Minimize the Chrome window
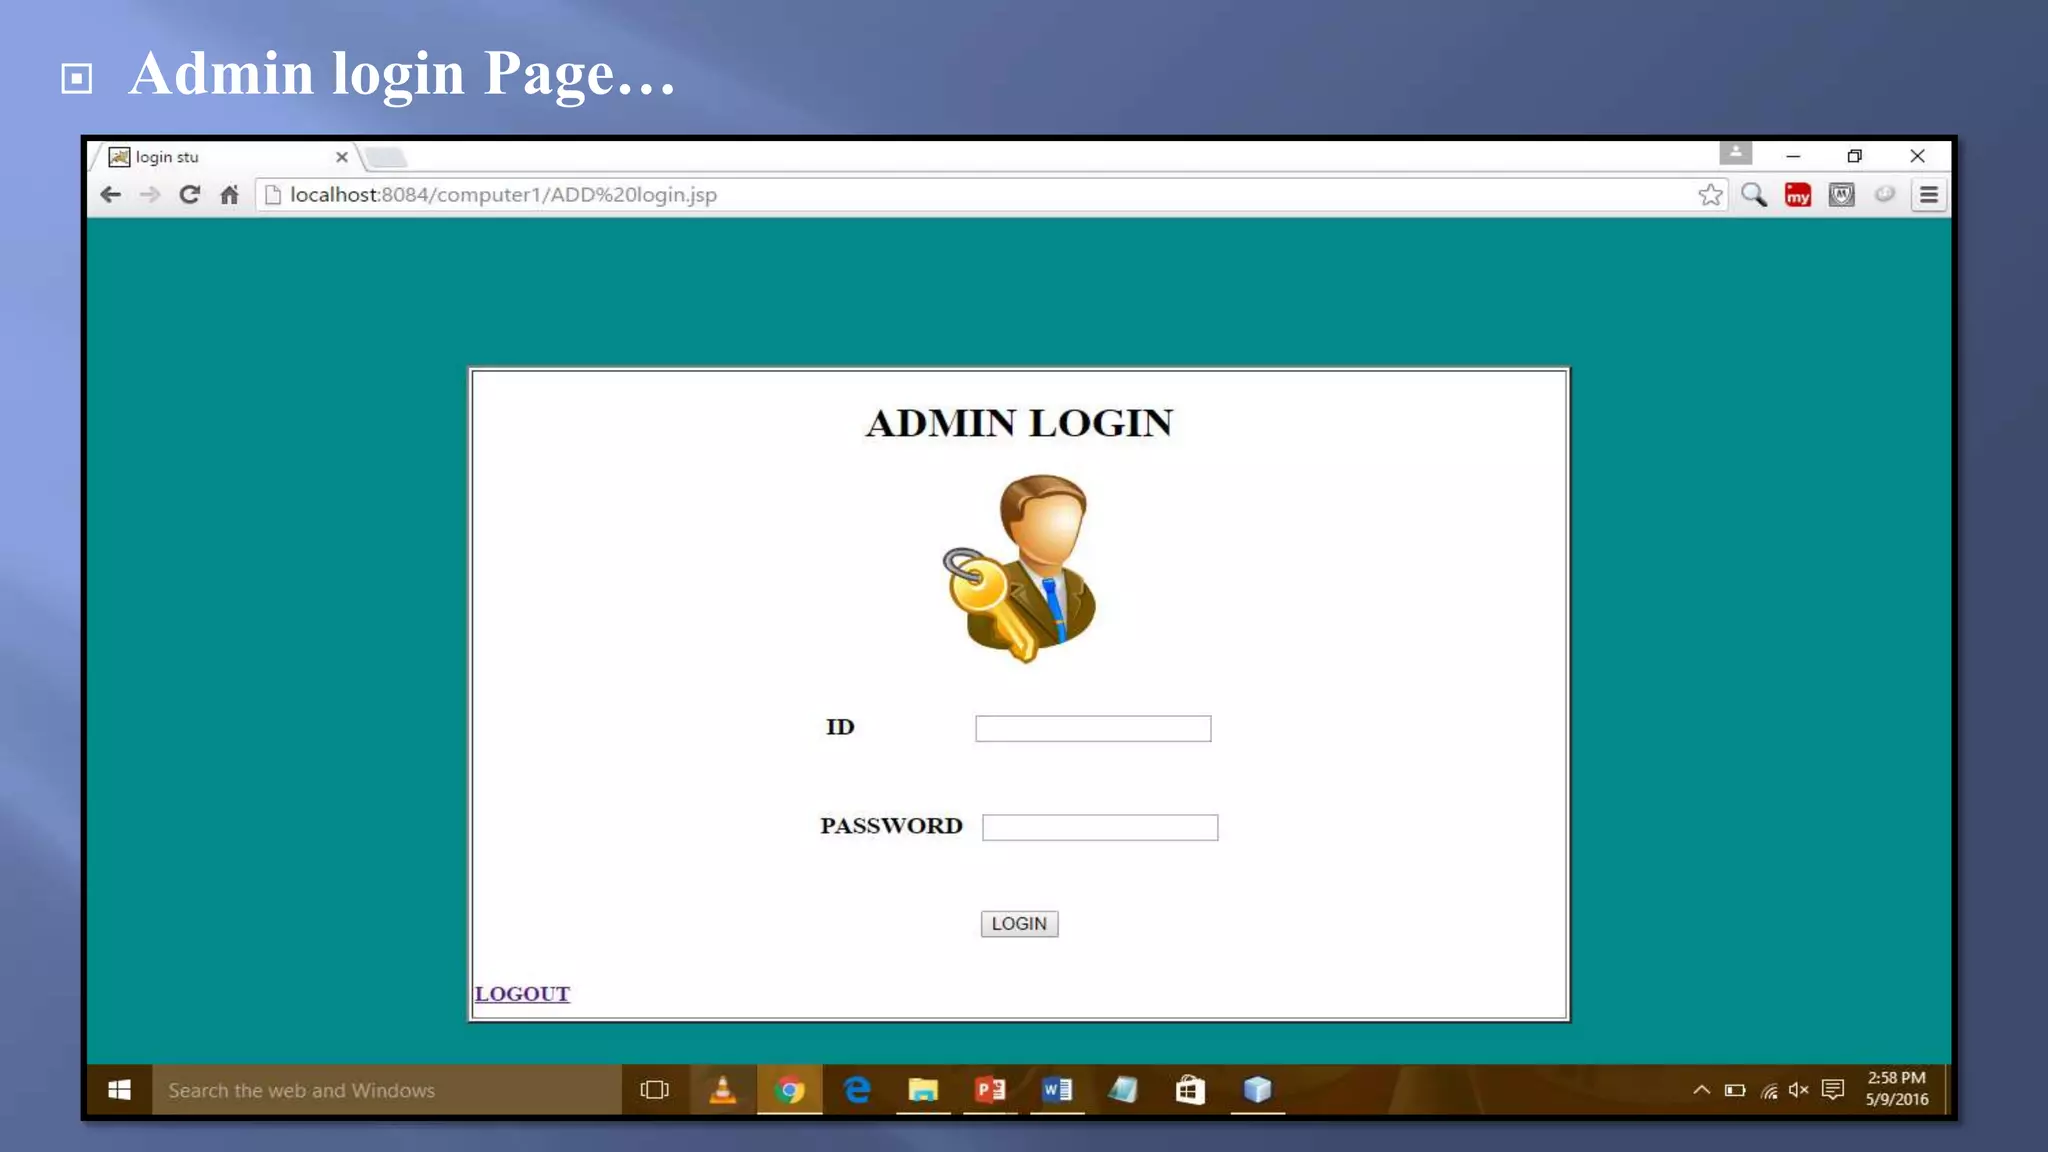This screenshot has height=1152, width=2048. pyautogui.click(x=1793, y=156)
